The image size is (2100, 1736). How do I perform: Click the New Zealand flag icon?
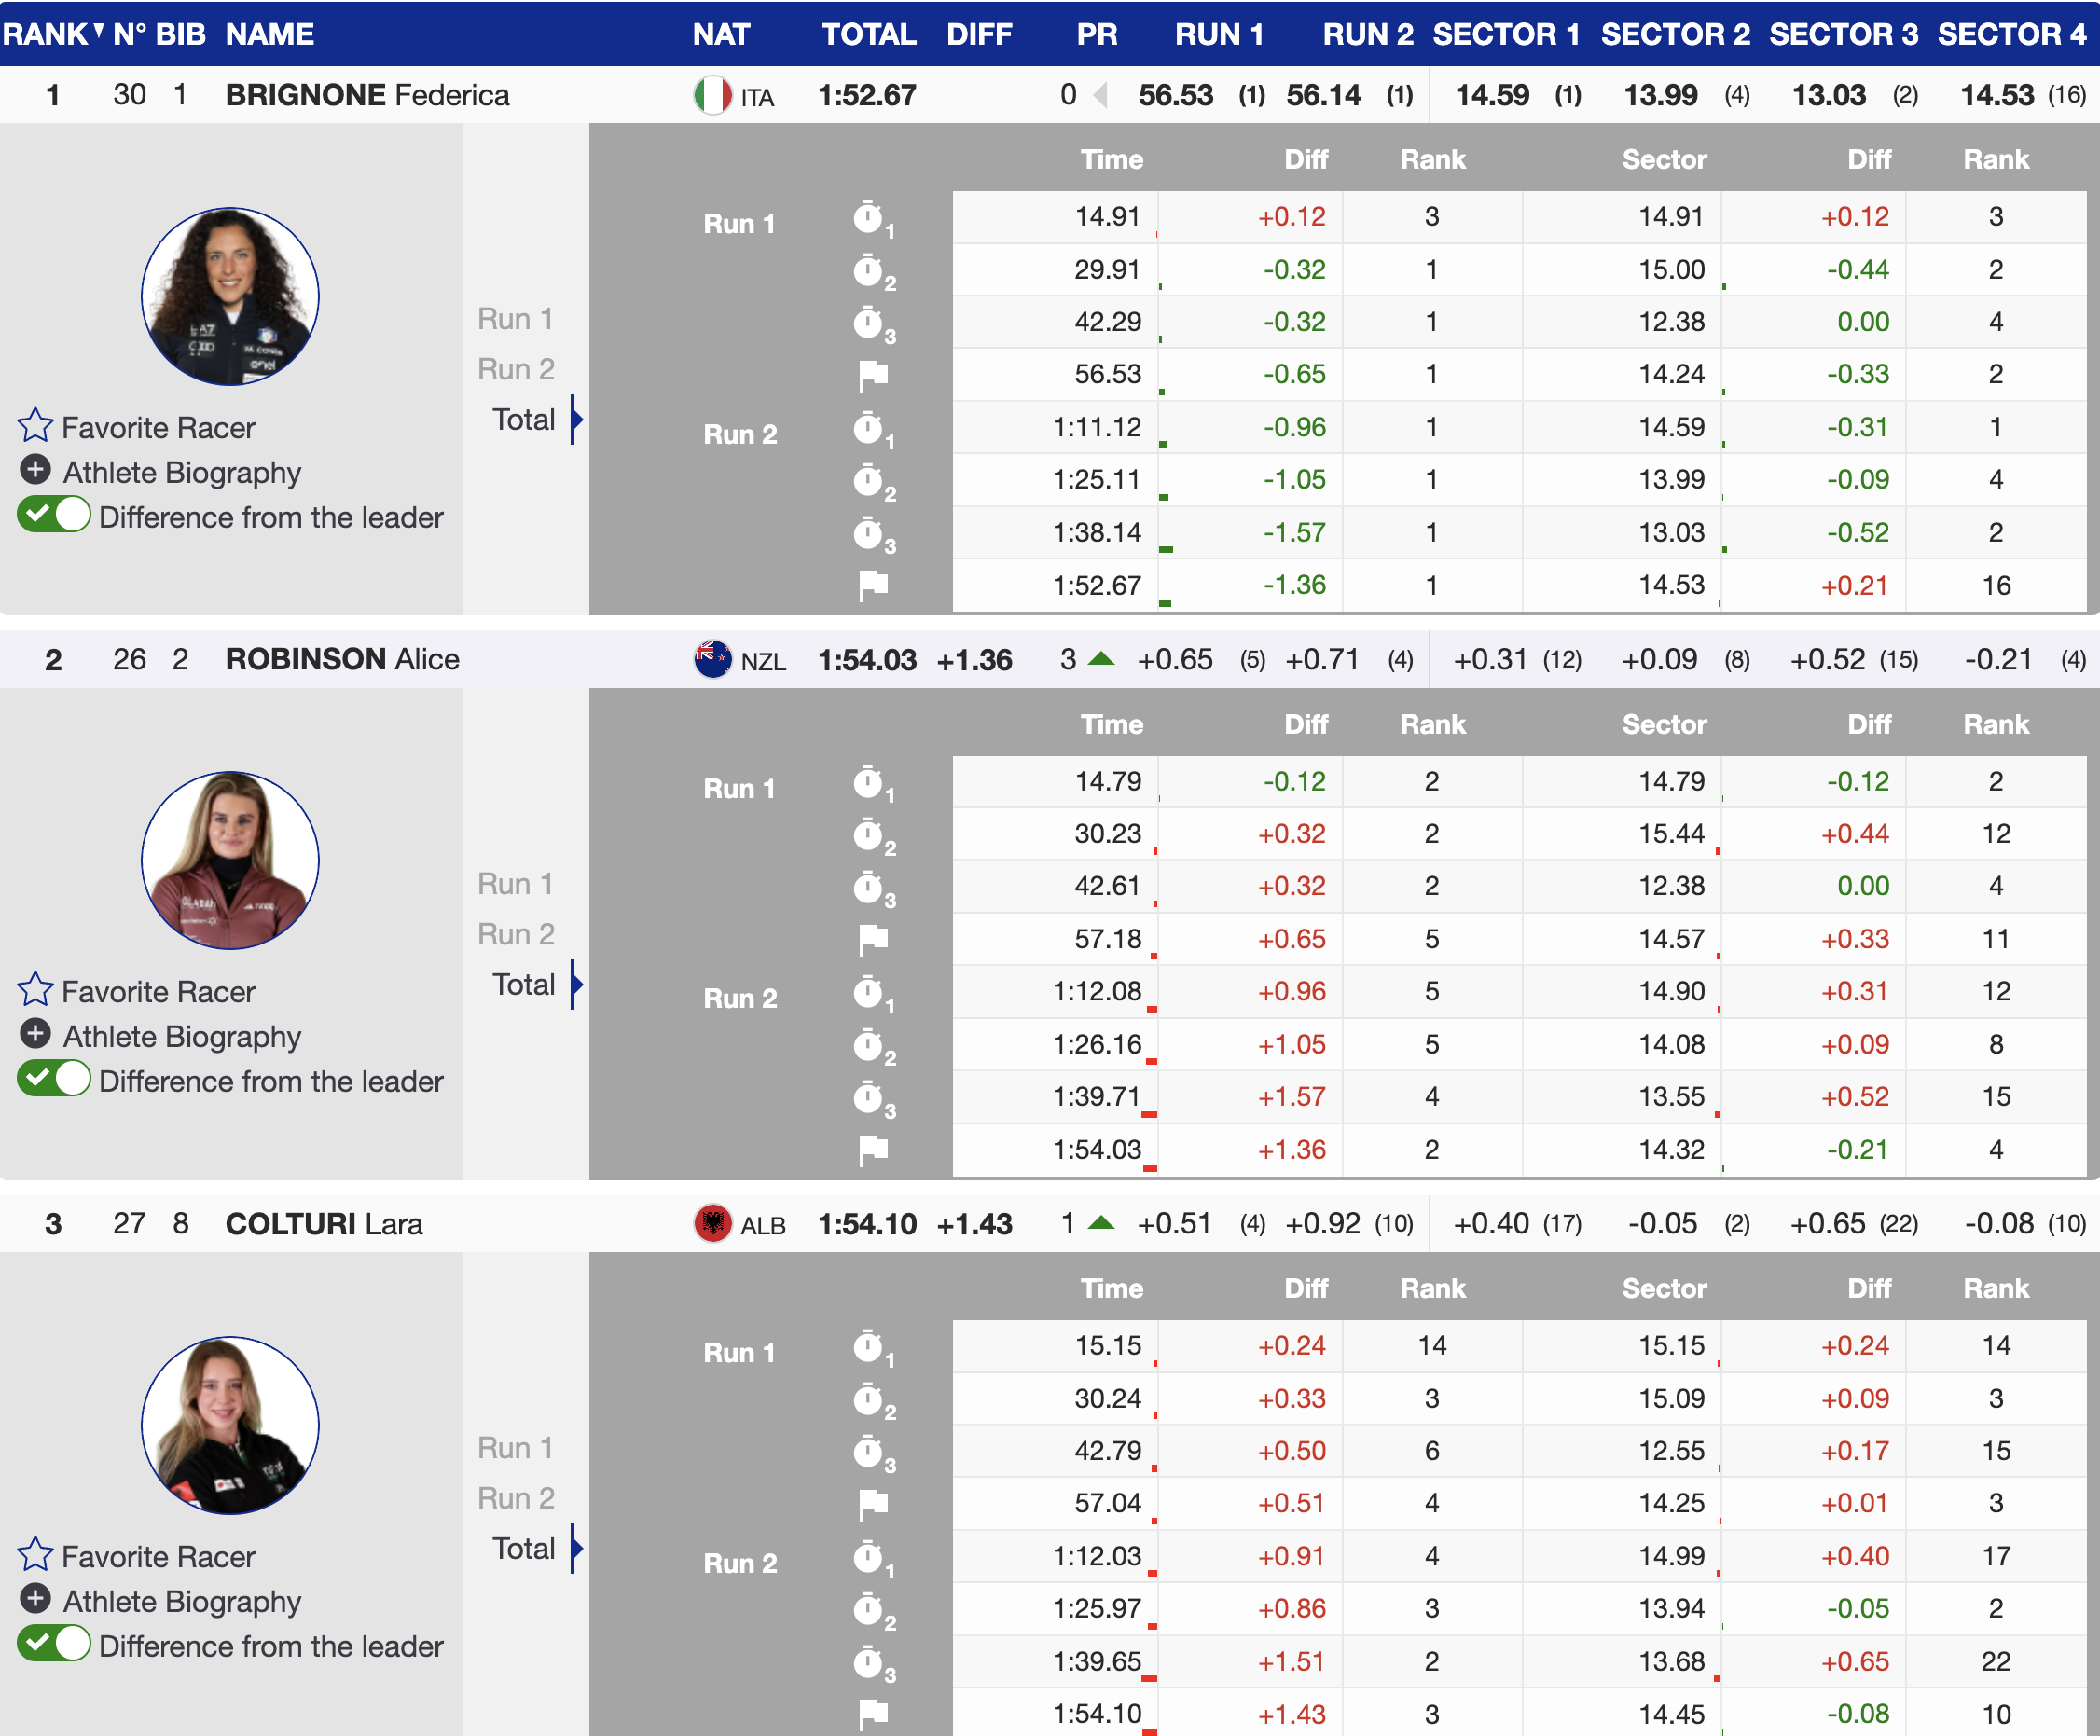712,660
